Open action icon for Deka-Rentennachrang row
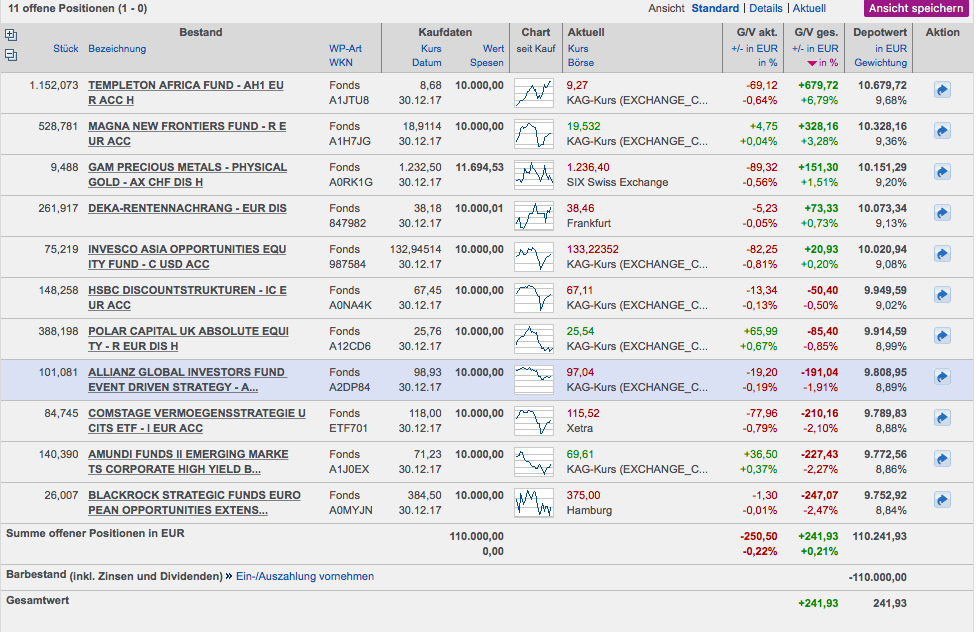980x632 pixels. point(942,213)
